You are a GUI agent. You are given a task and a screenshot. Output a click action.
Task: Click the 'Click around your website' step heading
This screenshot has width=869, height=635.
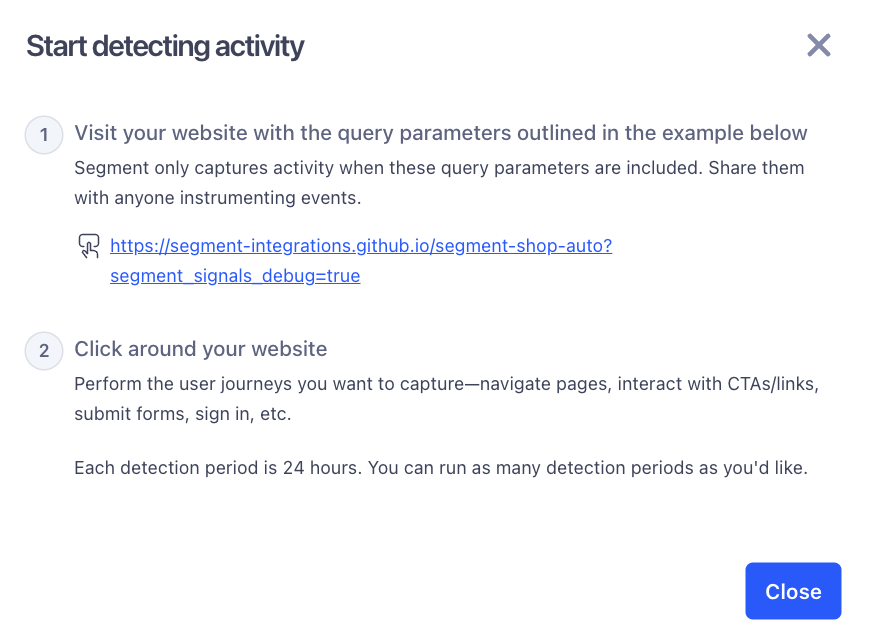tap(200, 349)
